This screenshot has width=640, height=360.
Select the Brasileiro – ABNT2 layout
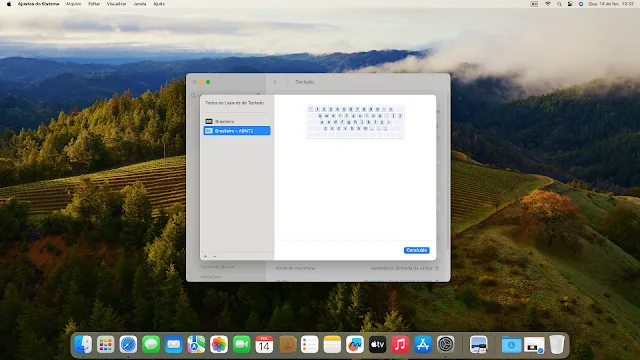point(237,131)
